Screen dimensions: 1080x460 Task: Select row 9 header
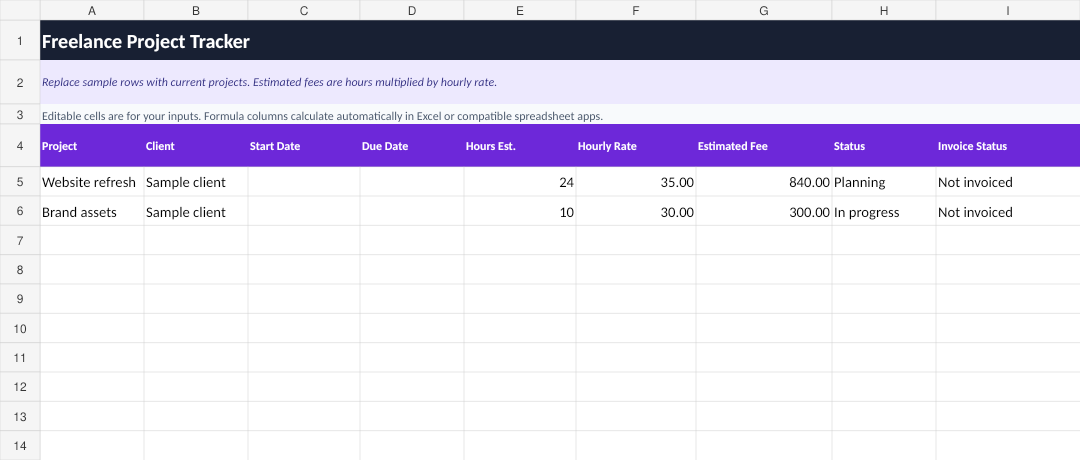[x=20, y=299]
